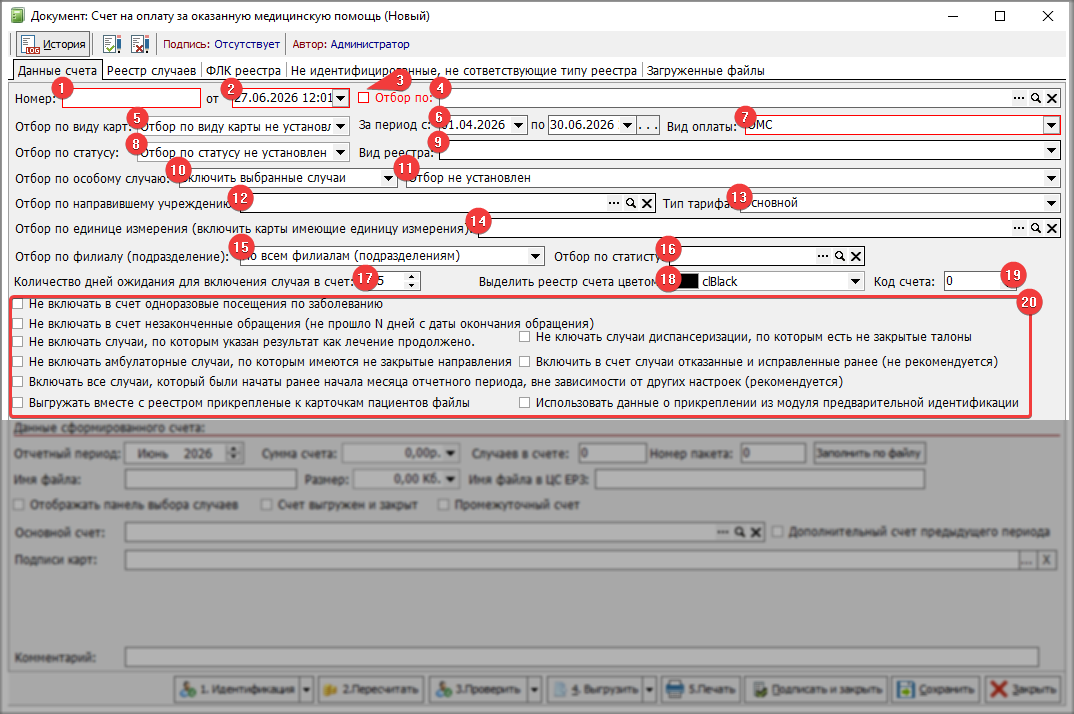Click Заполнить по файлу button

point(869,453)
